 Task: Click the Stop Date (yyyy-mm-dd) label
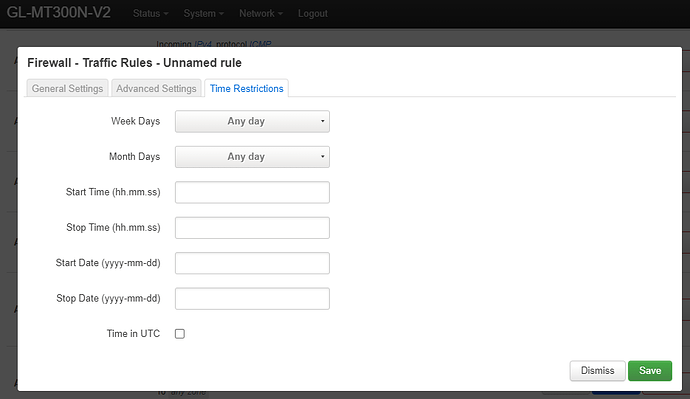pyautogui.click(x=108, y=299)
